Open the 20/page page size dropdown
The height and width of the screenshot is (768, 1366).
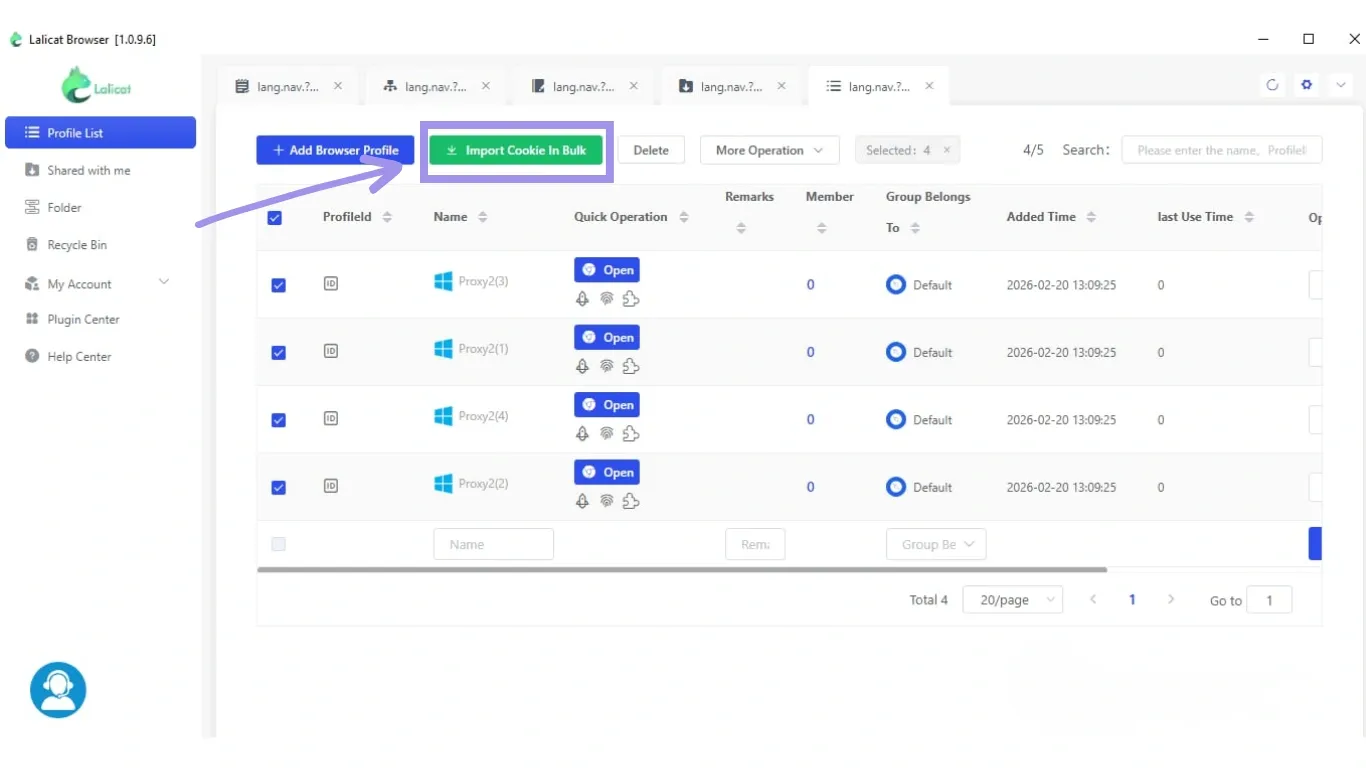(1012, 600)
